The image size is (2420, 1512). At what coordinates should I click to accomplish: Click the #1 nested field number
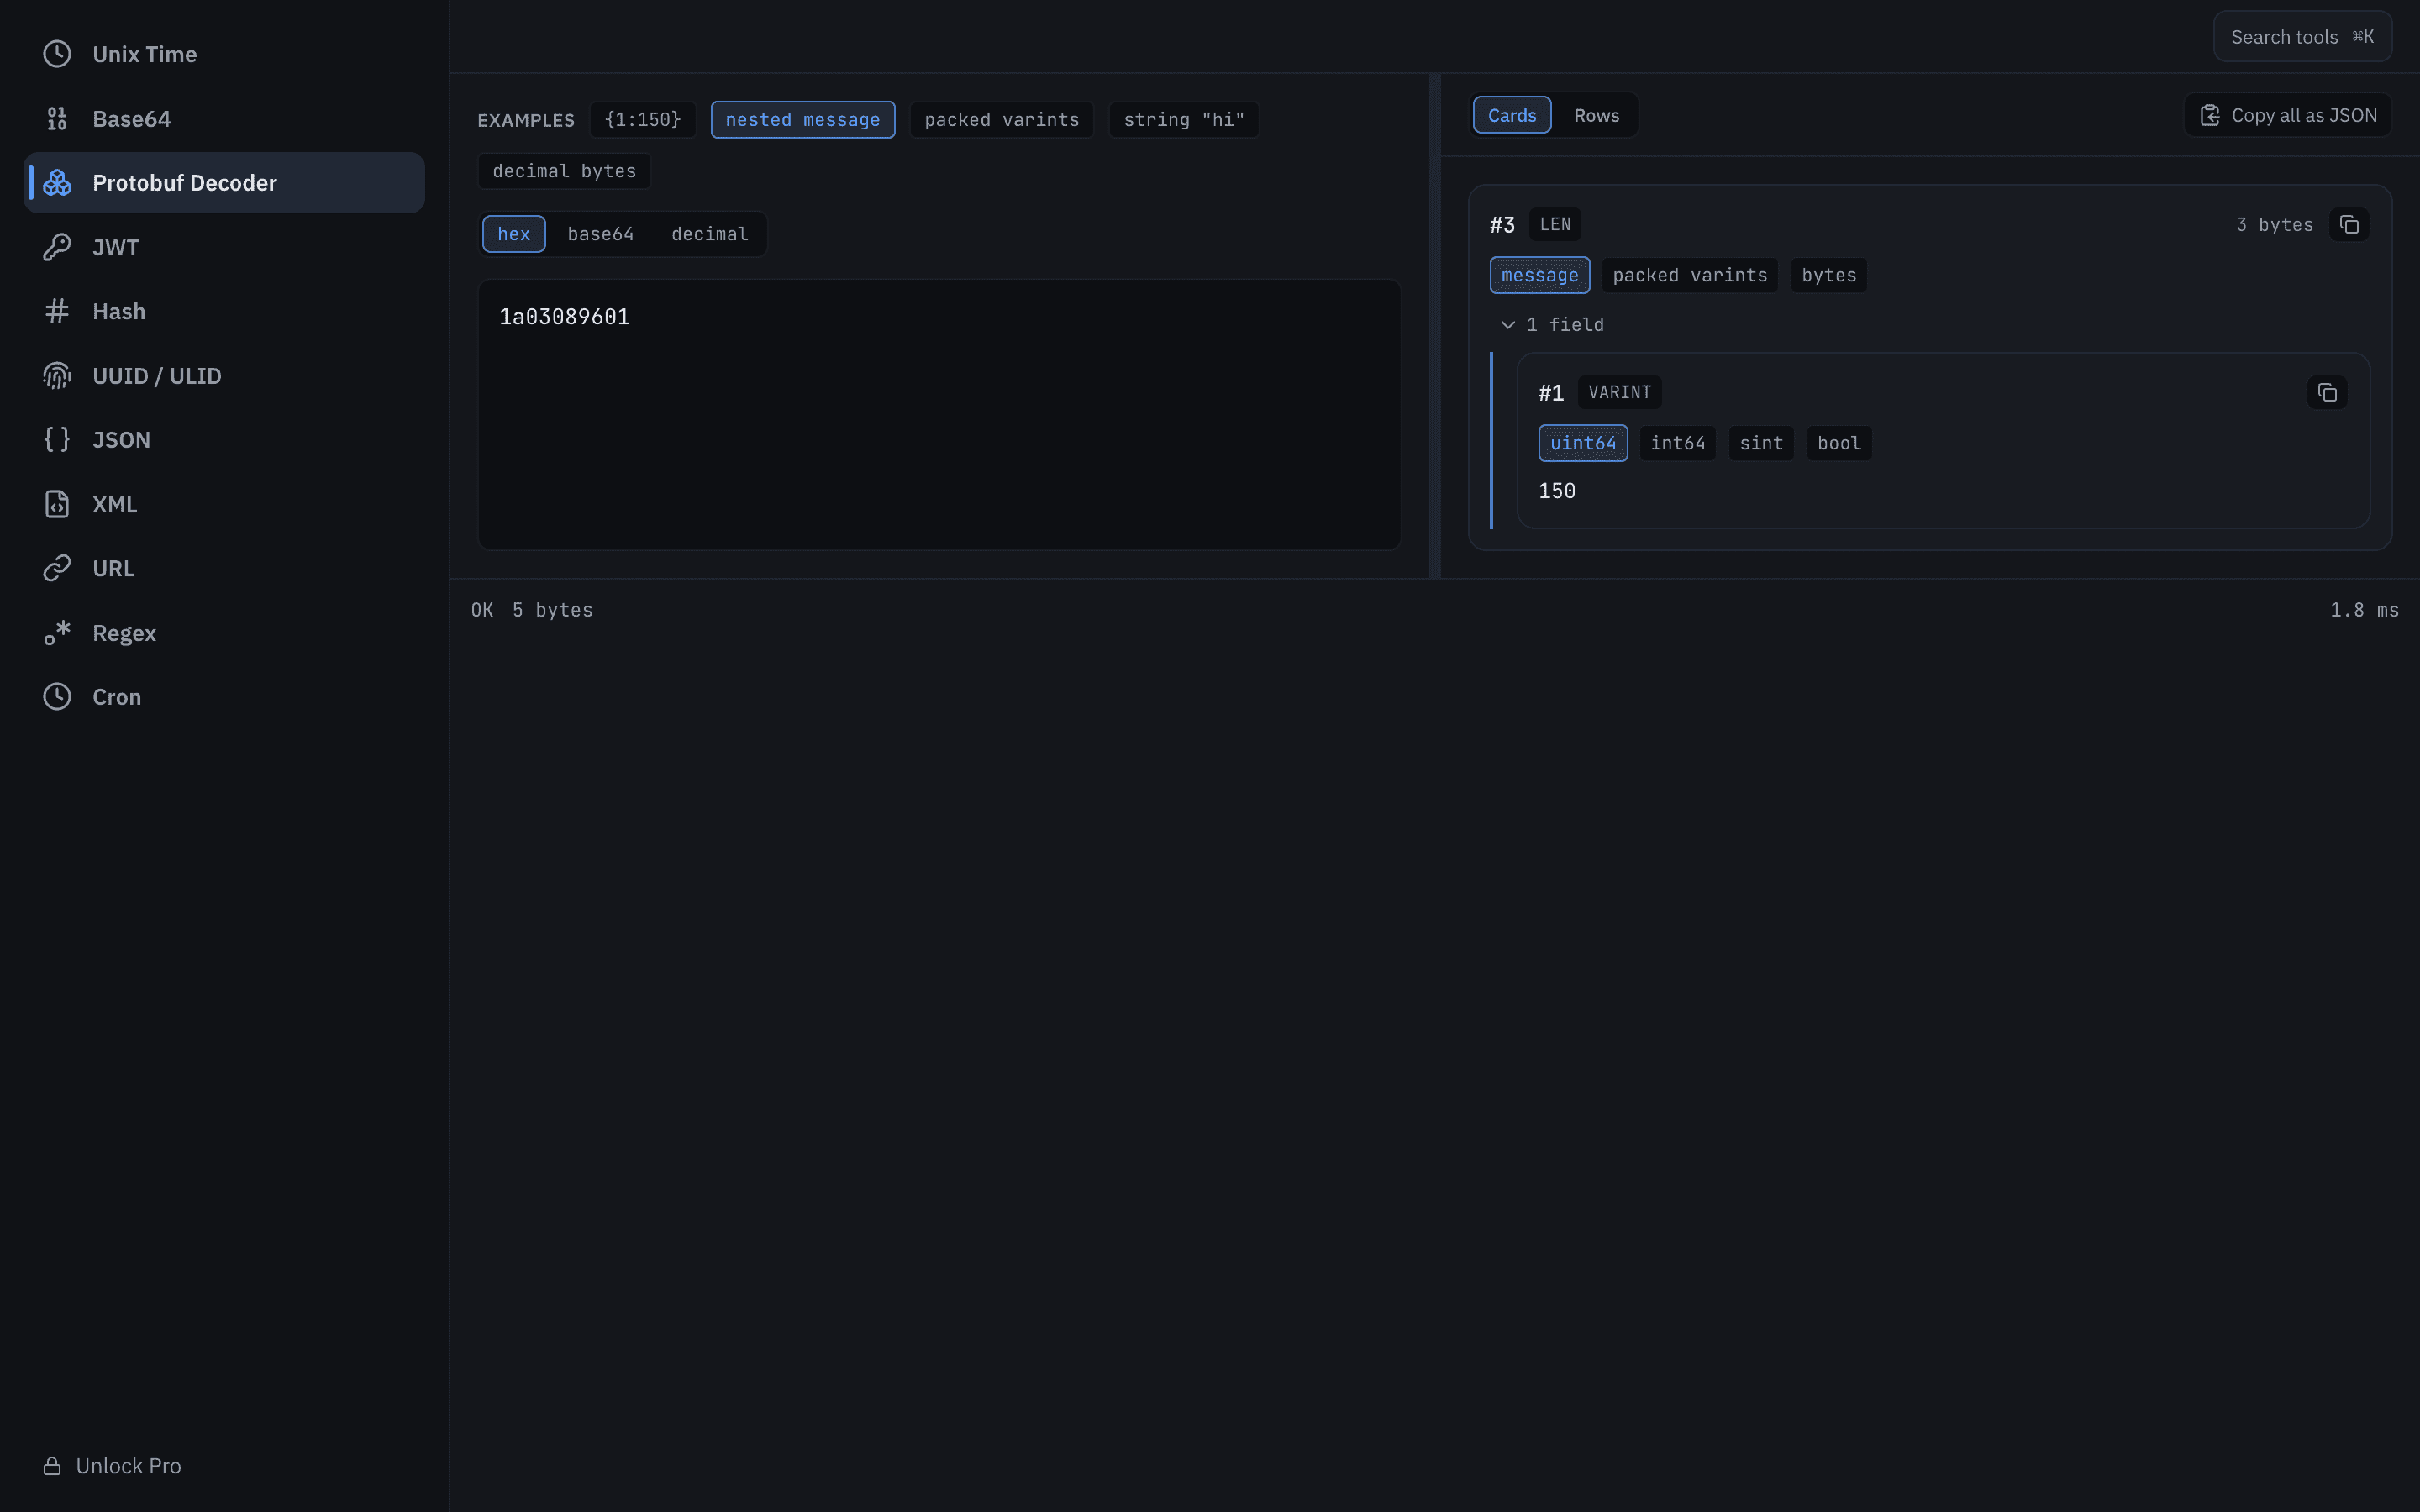pyautogui.click(x=1551, y=393)
